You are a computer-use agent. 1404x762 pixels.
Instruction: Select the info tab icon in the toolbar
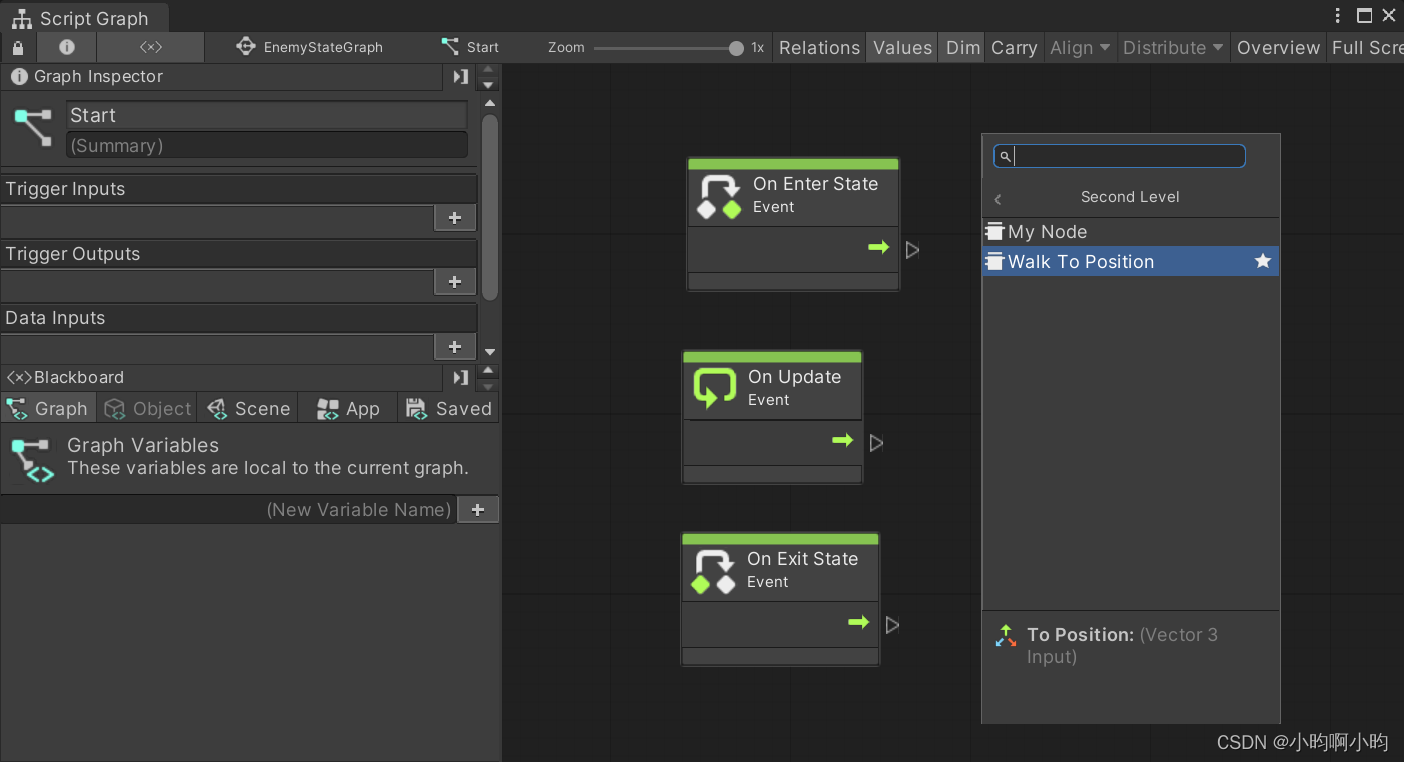click(x=66, y=47)
